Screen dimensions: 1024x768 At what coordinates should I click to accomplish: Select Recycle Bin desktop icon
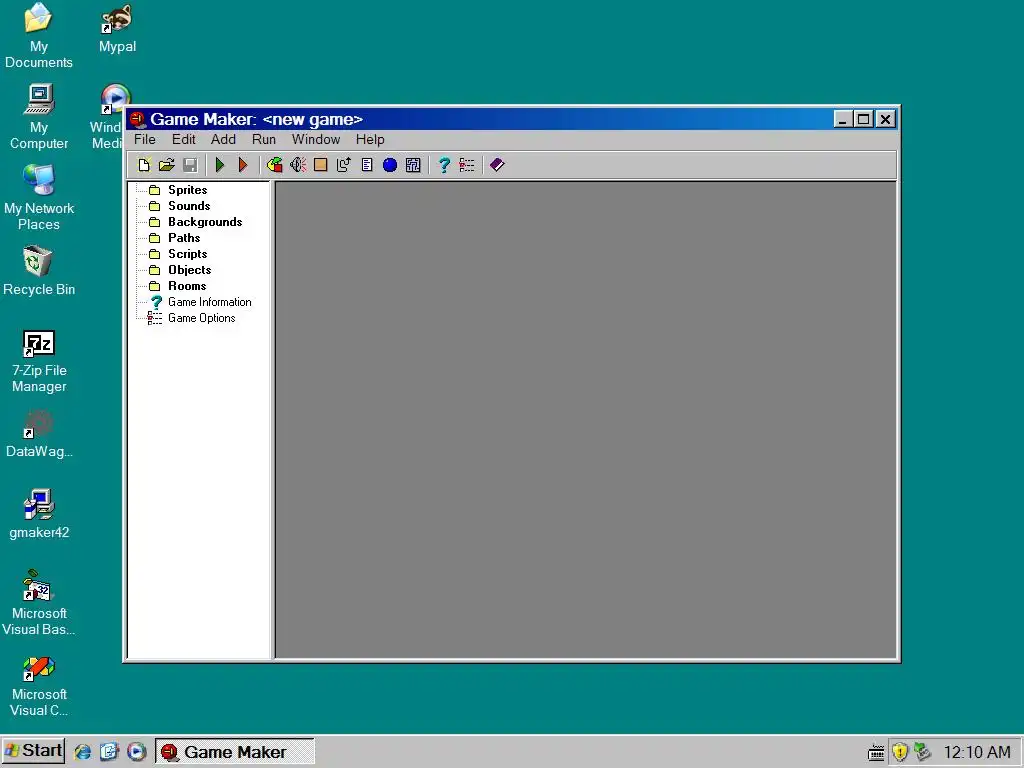click(x=39, y=271)
